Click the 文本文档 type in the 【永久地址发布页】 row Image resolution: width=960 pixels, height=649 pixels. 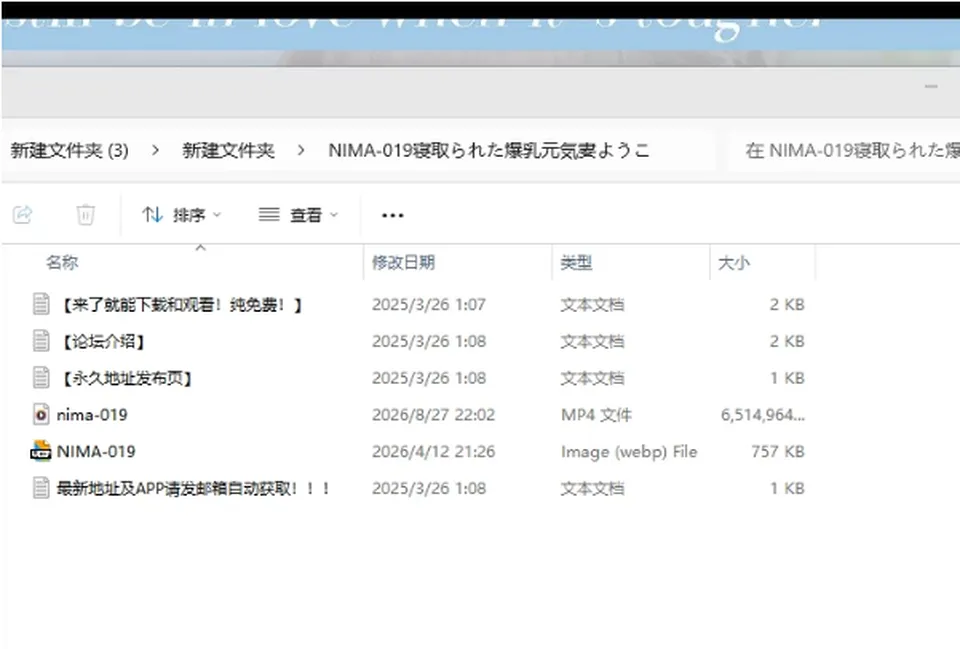[592, 378]
